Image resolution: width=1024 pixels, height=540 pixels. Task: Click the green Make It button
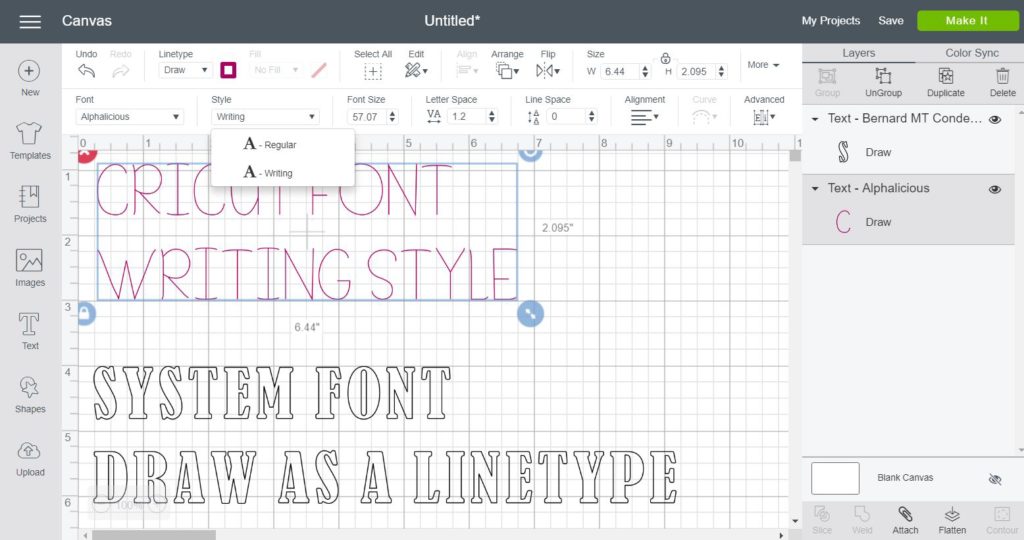click(x=967, y=21)
